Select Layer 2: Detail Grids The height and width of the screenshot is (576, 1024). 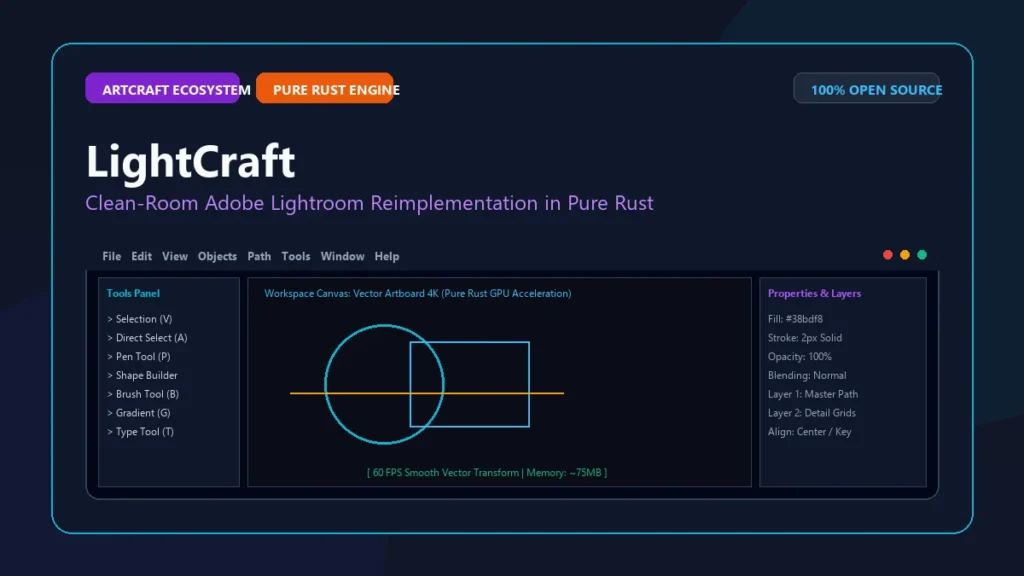812,413
